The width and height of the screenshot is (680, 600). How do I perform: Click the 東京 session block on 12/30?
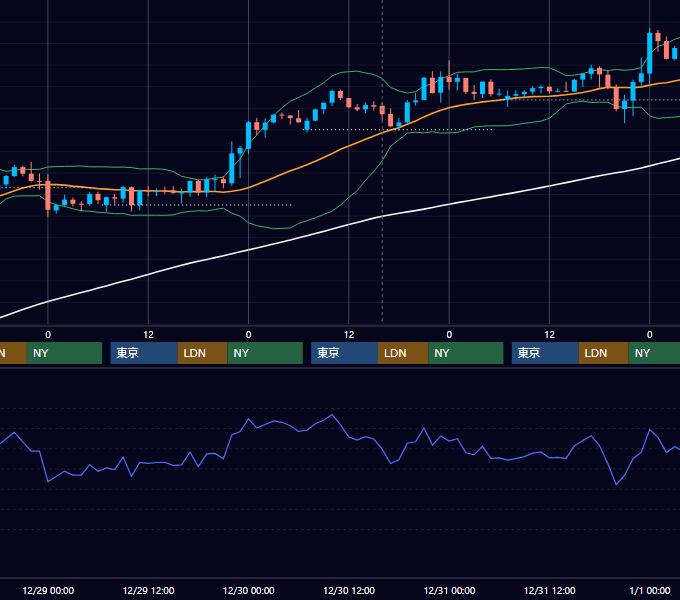click(x=344, y=353)
